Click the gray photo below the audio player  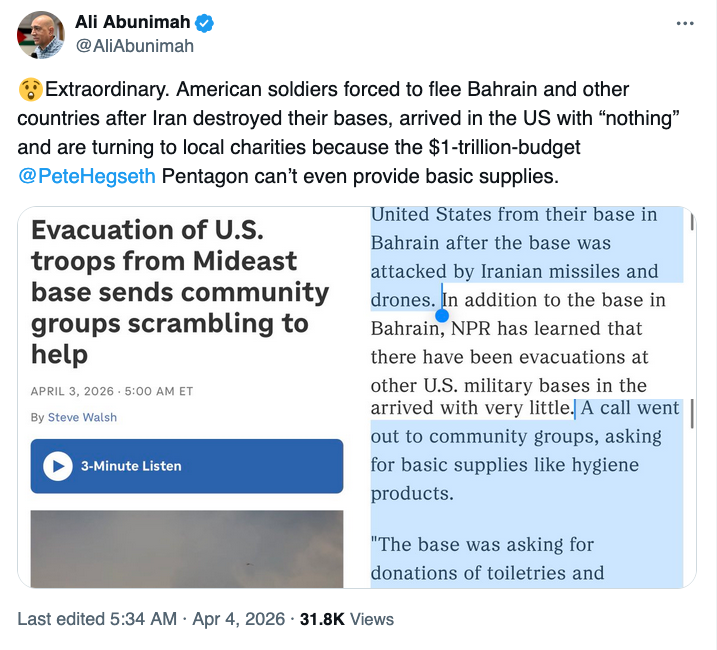pos(186,548)
